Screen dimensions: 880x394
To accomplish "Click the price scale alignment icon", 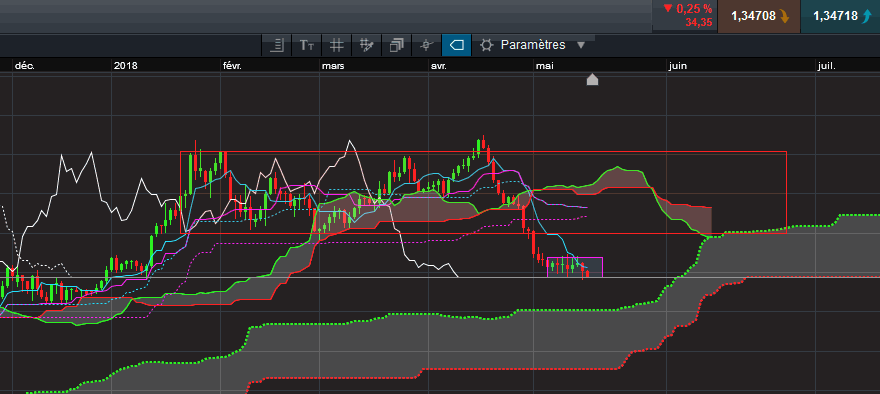I will click(x=277, y=45).
